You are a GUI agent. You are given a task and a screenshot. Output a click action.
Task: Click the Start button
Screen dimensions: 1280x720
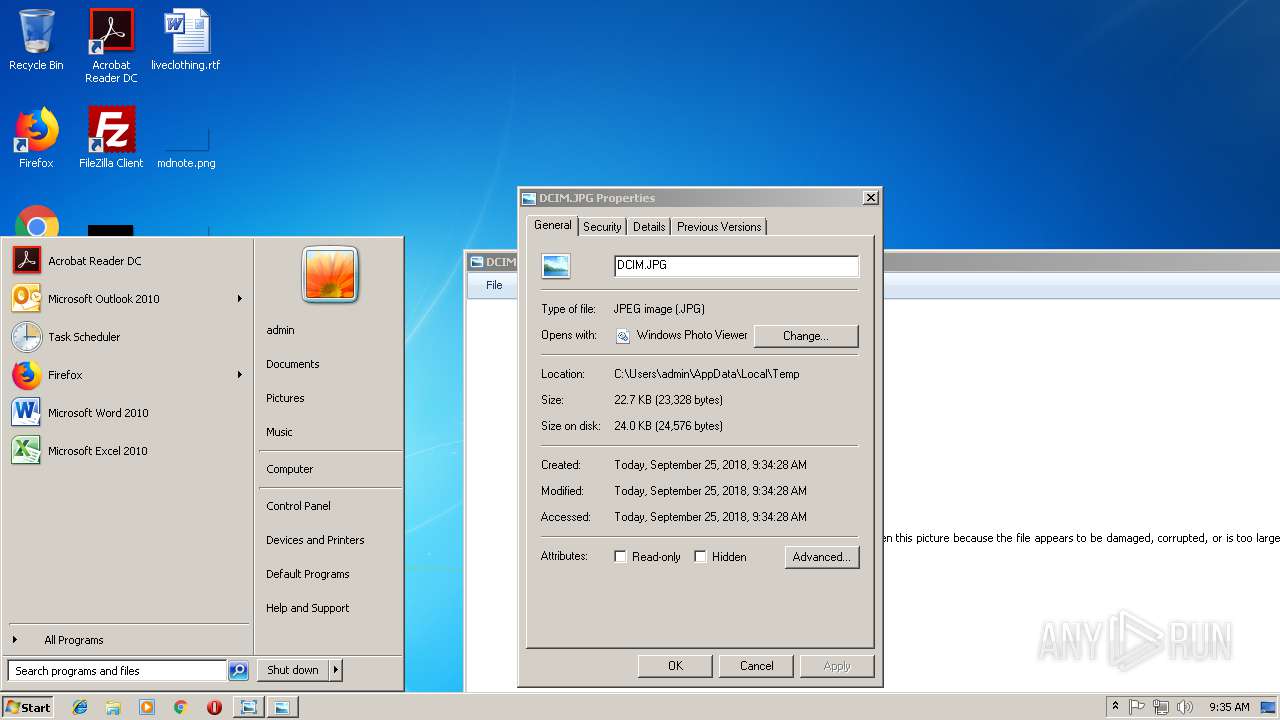(x=28, y=707)
